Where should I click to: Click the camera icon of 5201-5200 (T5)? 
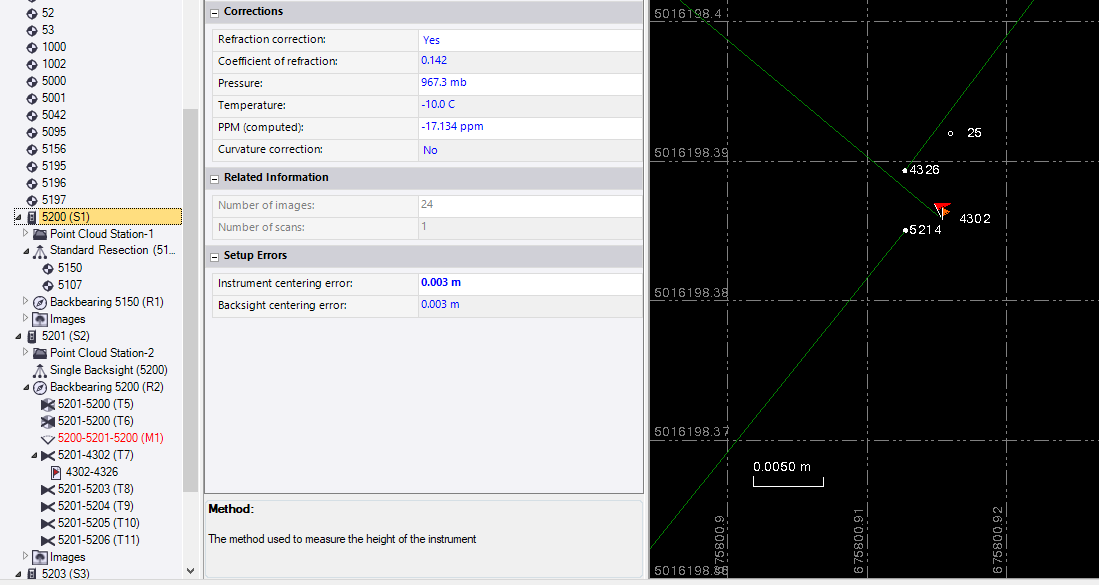(48, 404)
